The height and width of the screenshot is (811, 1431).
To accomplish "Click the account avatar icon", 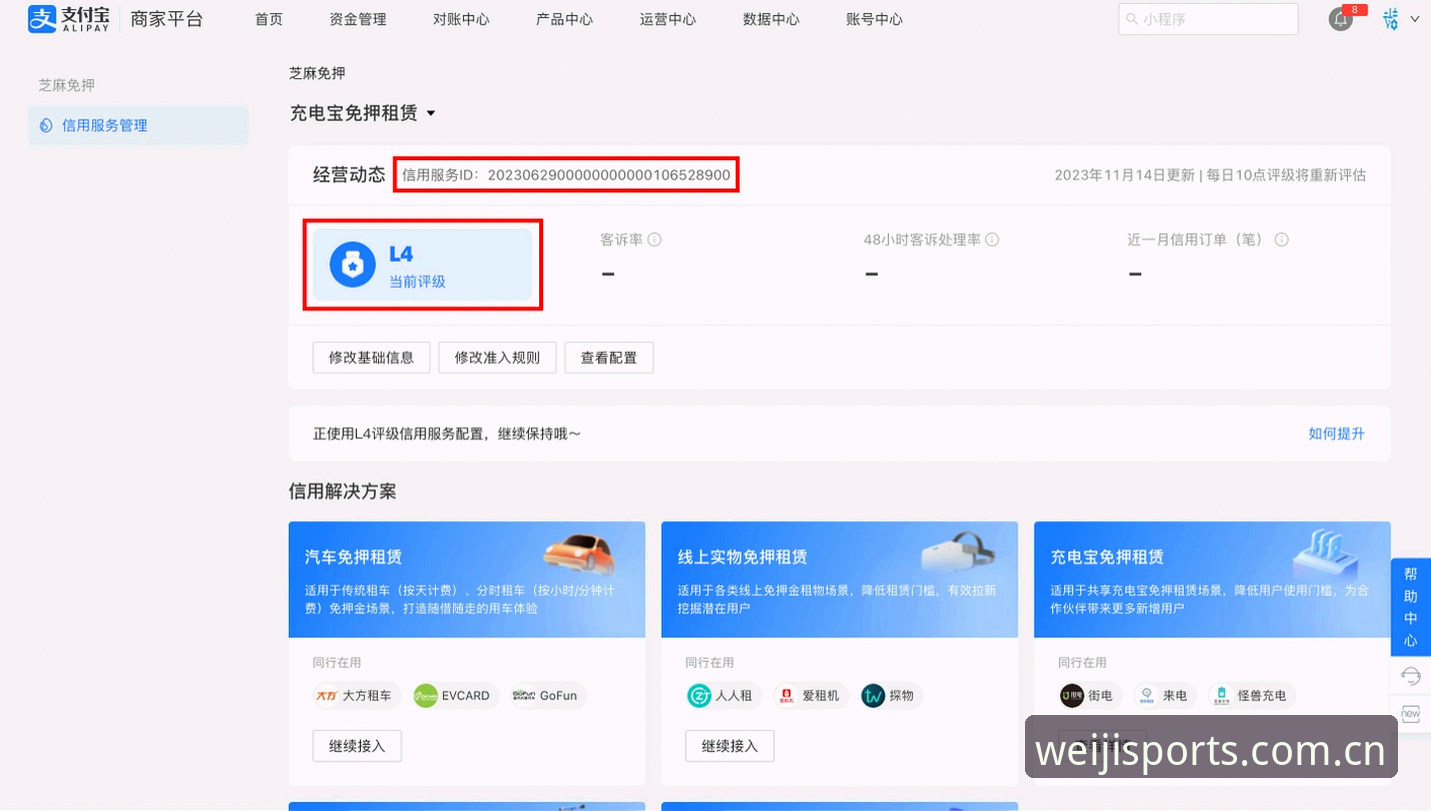I will pos(1390,19).
